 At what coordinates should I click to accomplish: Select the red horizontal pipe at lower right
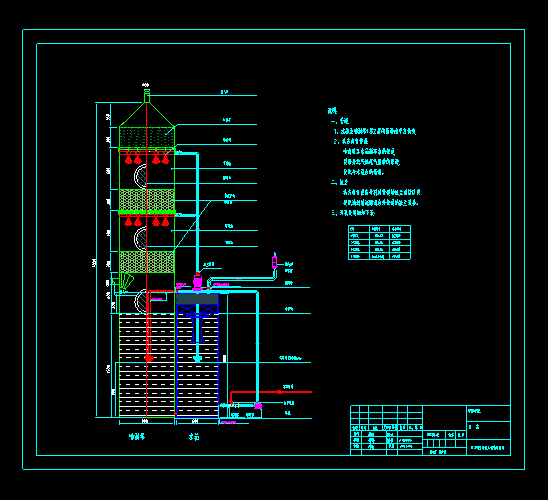[x=271, y=392]
